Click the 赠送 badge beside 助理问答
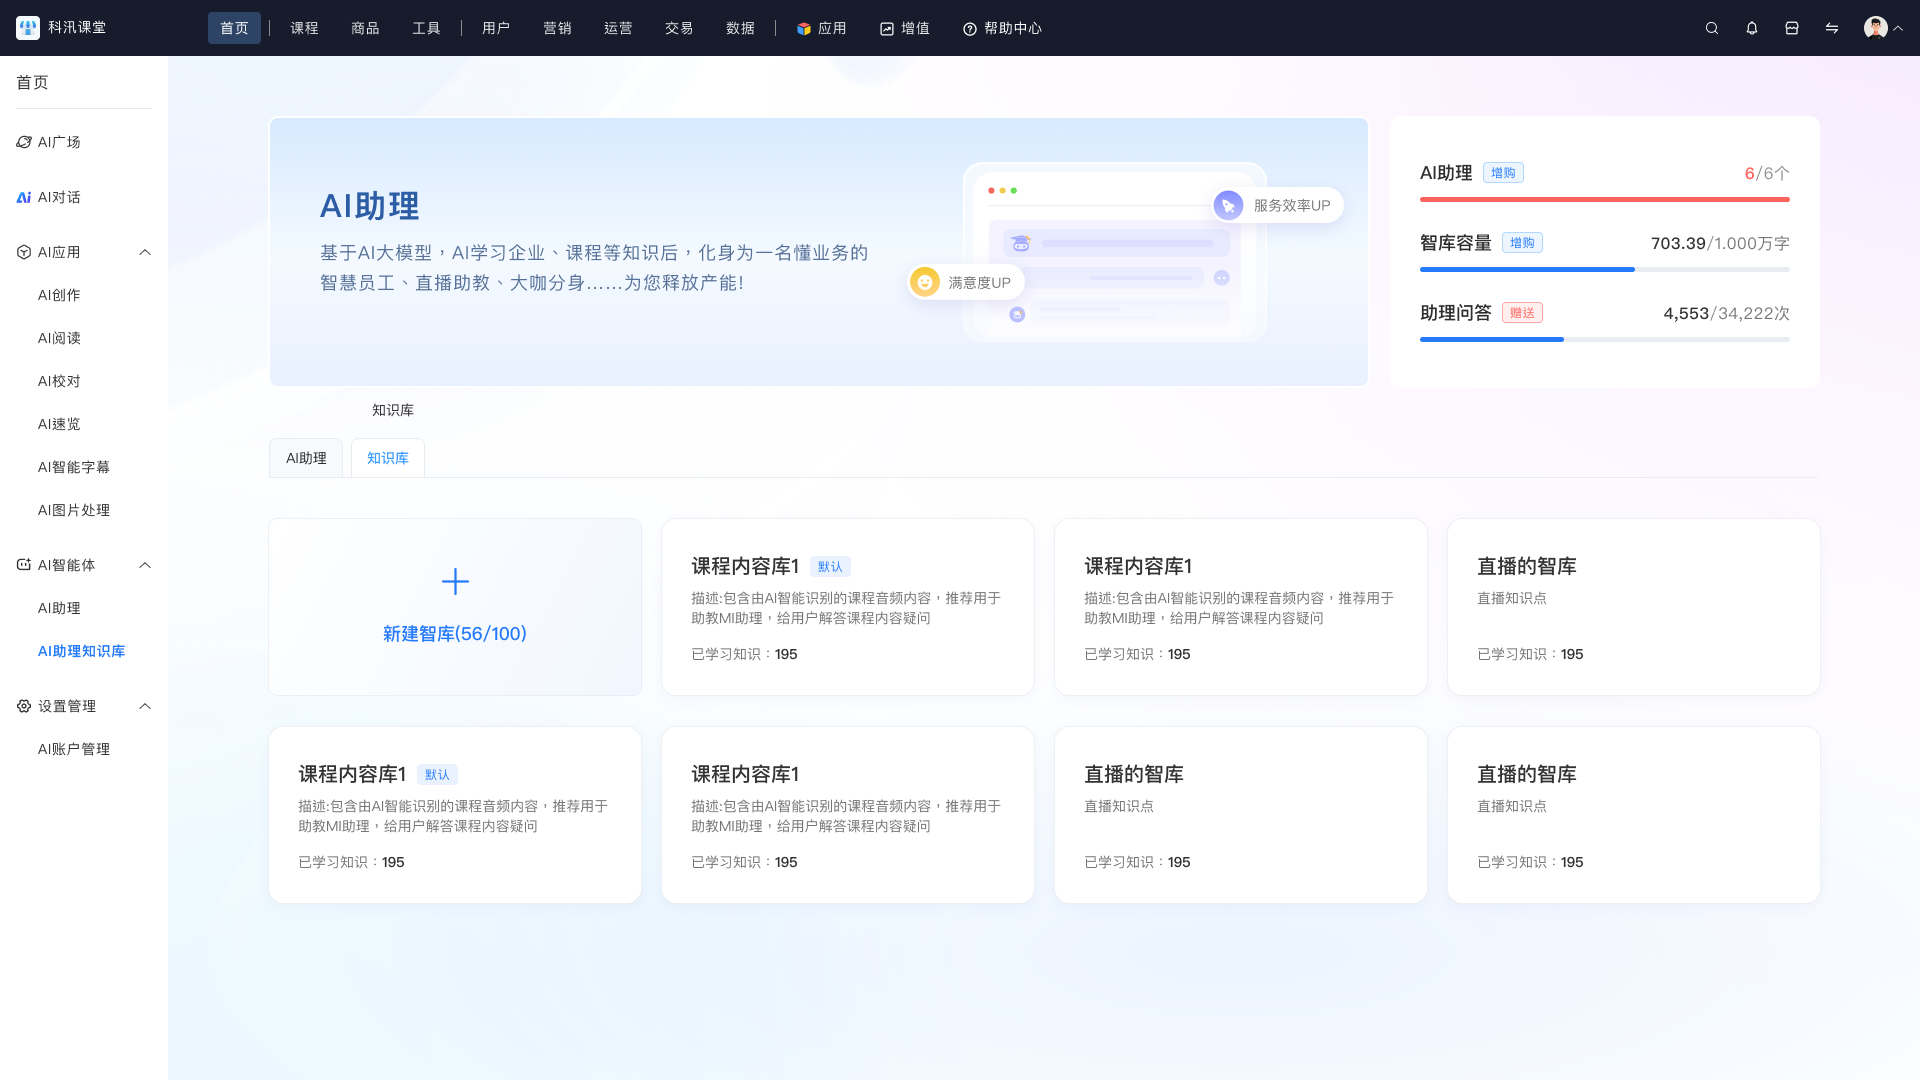The width and height of the screenshot is (1920, 1080). tap(1522, 312)
